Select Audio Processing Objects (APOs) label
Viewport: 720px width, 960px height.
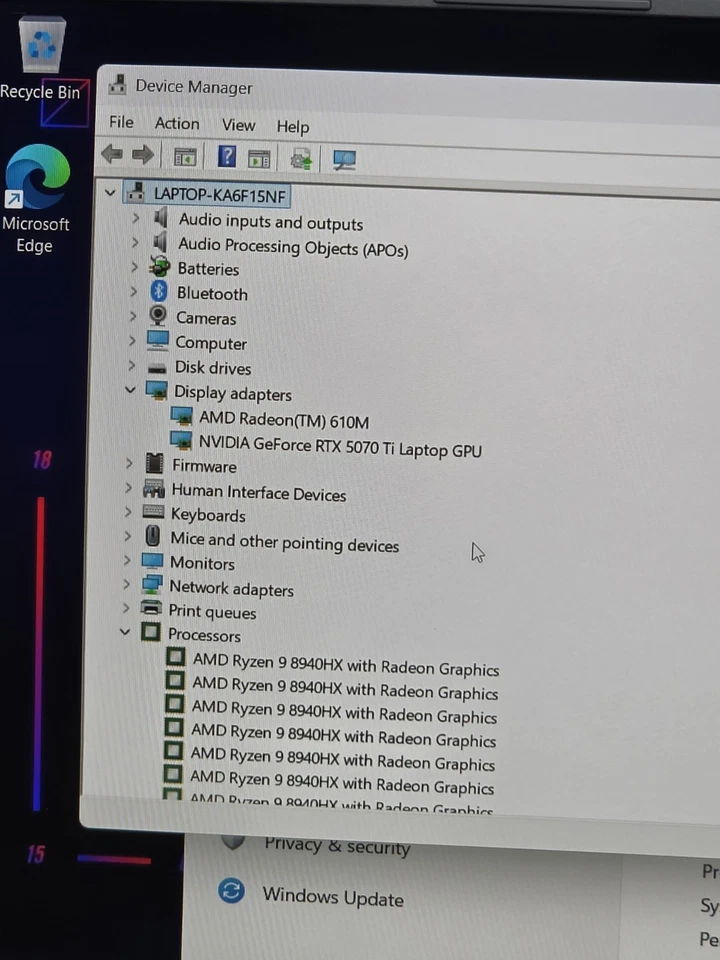point(293,247)
